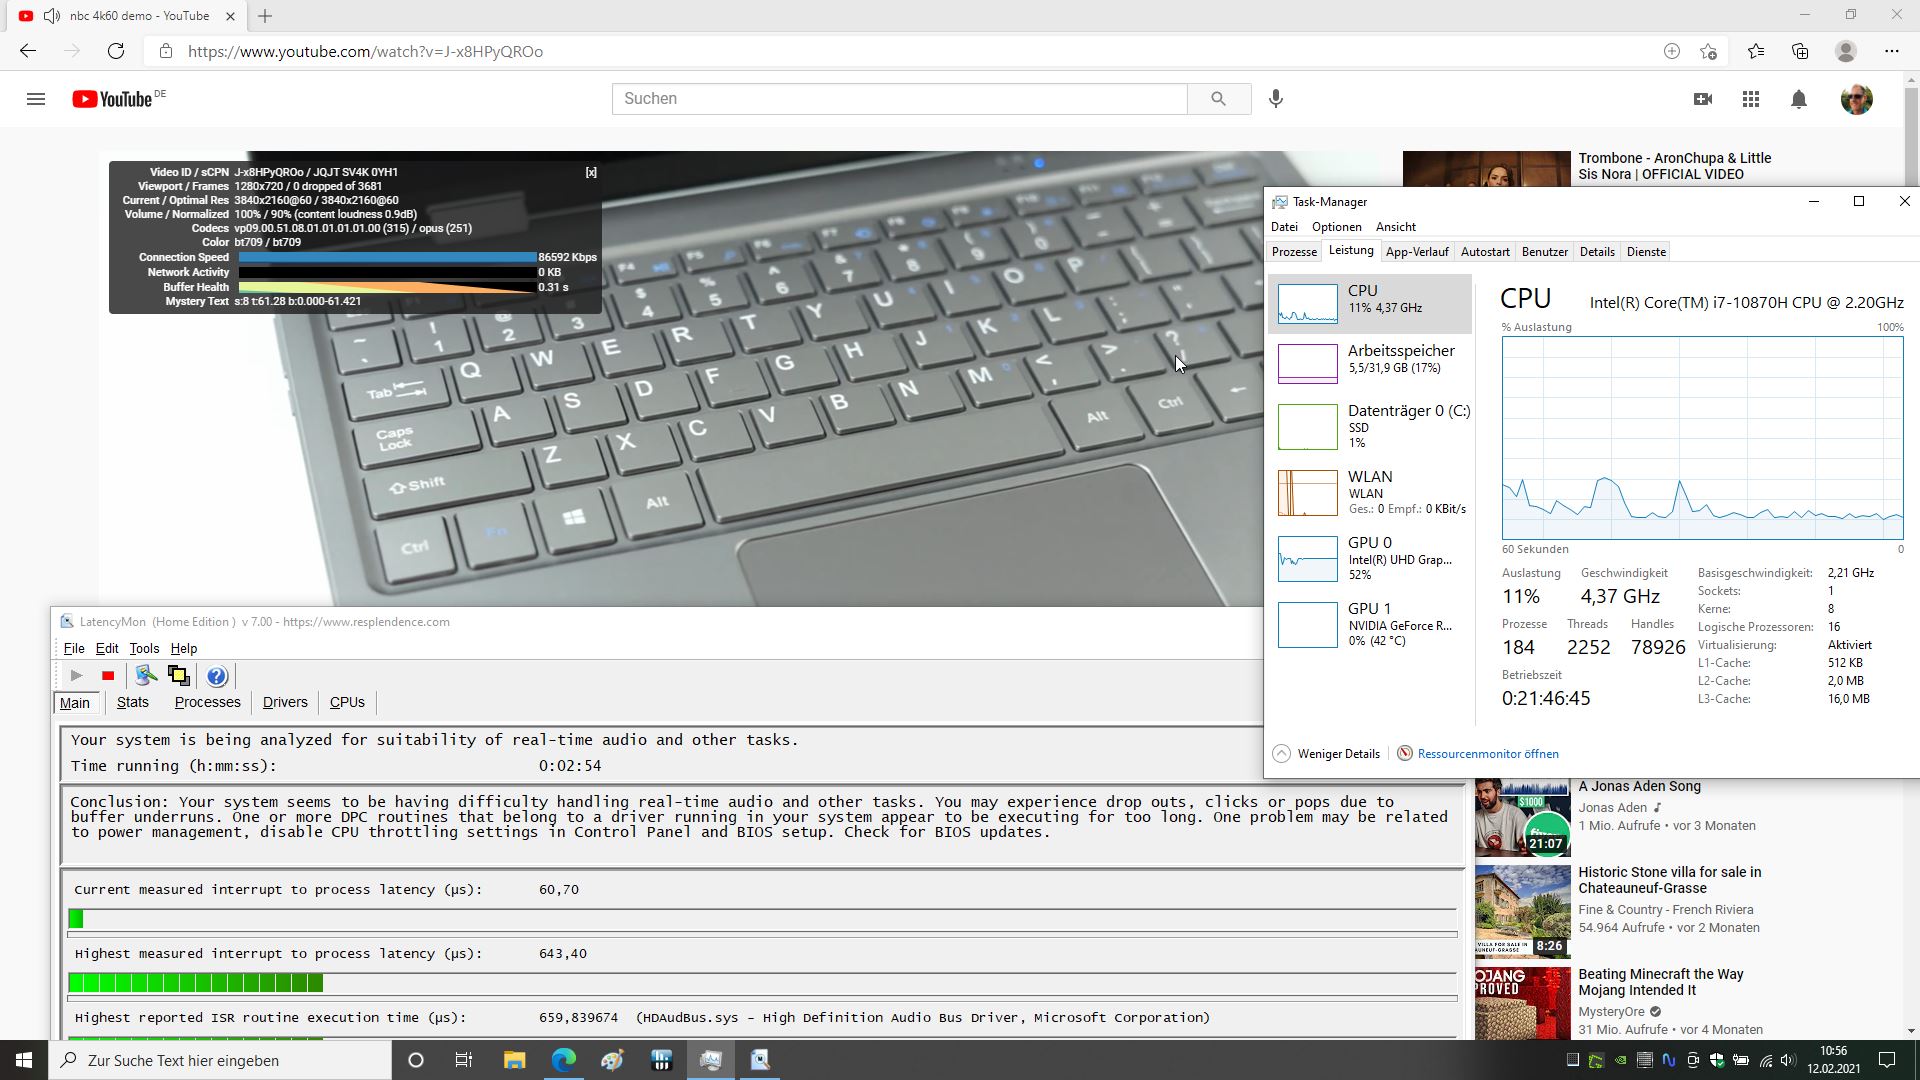
Task: Click the Ressourcenmonitor öffnen link
Action: pos(1487,754)
